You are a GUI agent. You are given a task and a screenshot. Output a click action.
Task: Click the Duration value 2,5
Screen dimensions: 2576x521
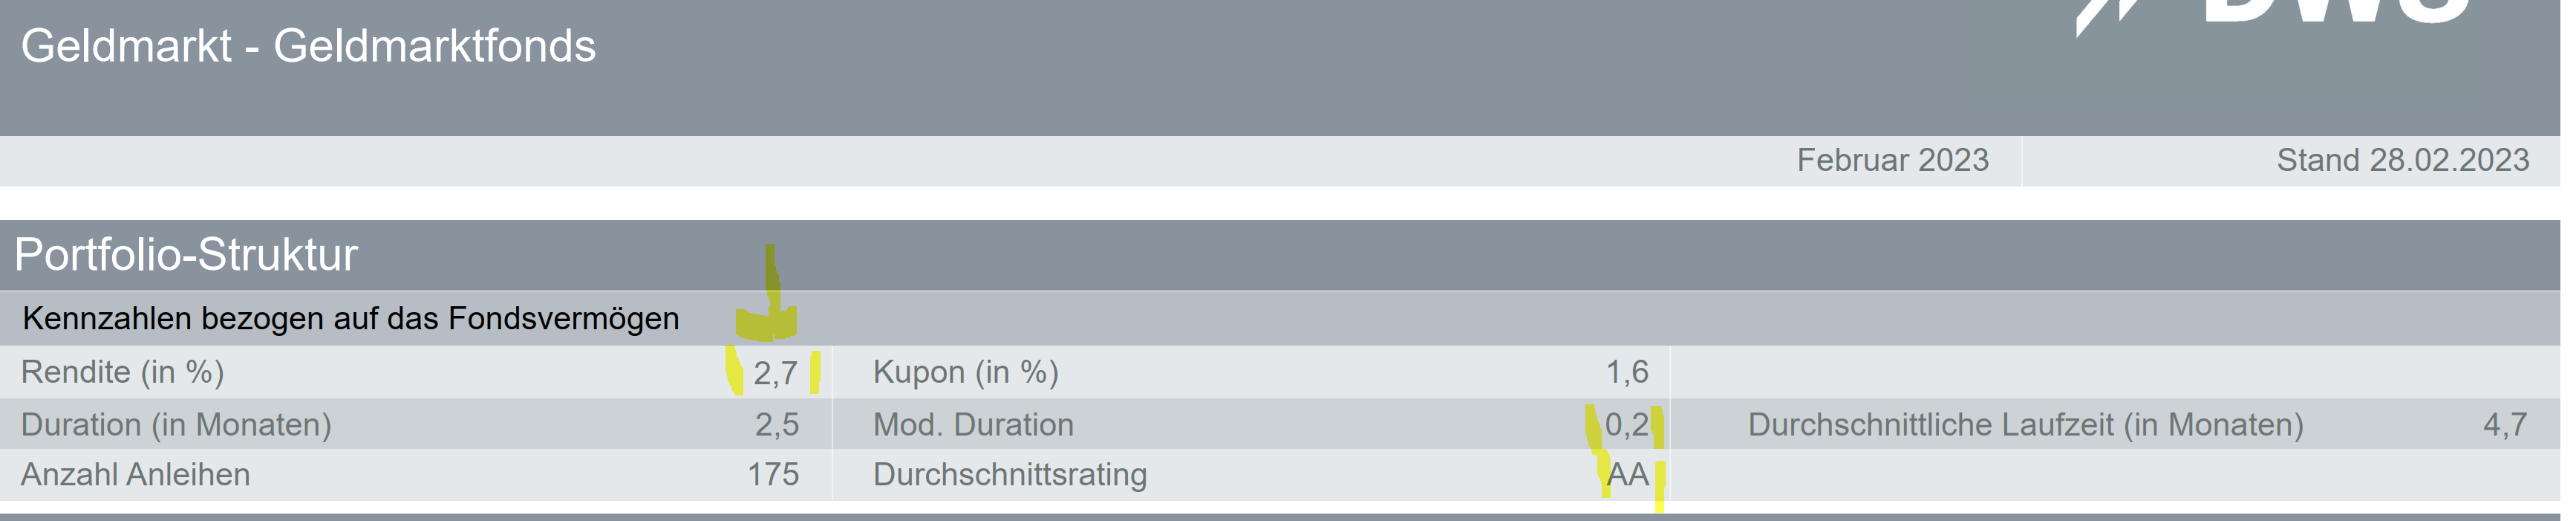pos(776,425)
